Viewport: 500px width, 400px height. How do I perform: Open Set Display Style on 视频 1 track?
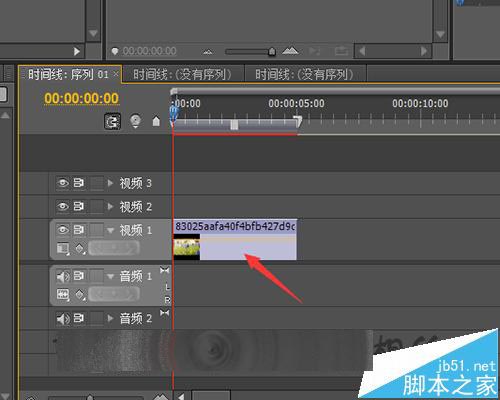coord(63,248)
